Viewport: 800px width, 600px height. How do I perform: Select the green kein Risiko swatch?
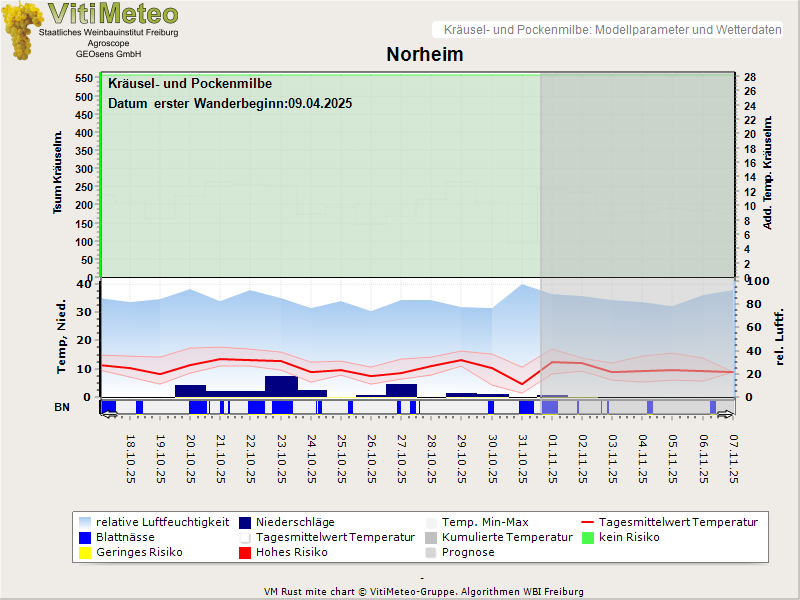(x=588, y=537)
